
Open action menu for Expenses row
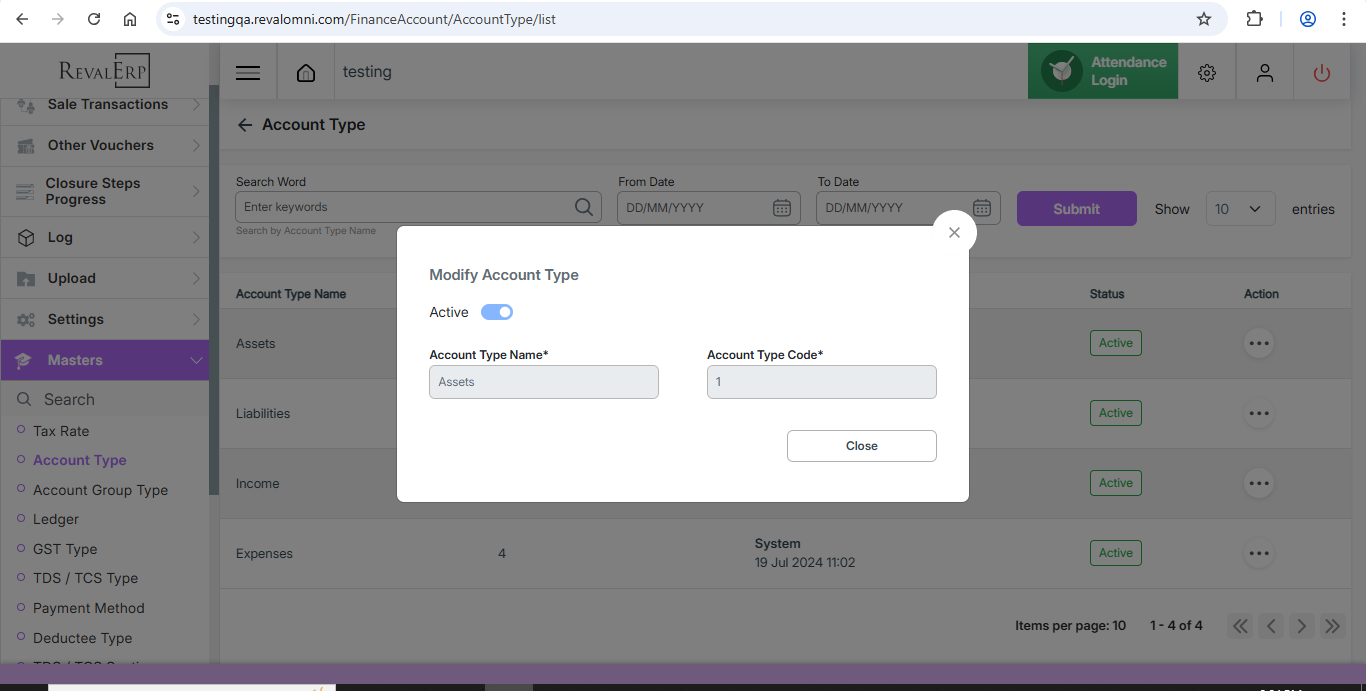[x=1258, y=553]
